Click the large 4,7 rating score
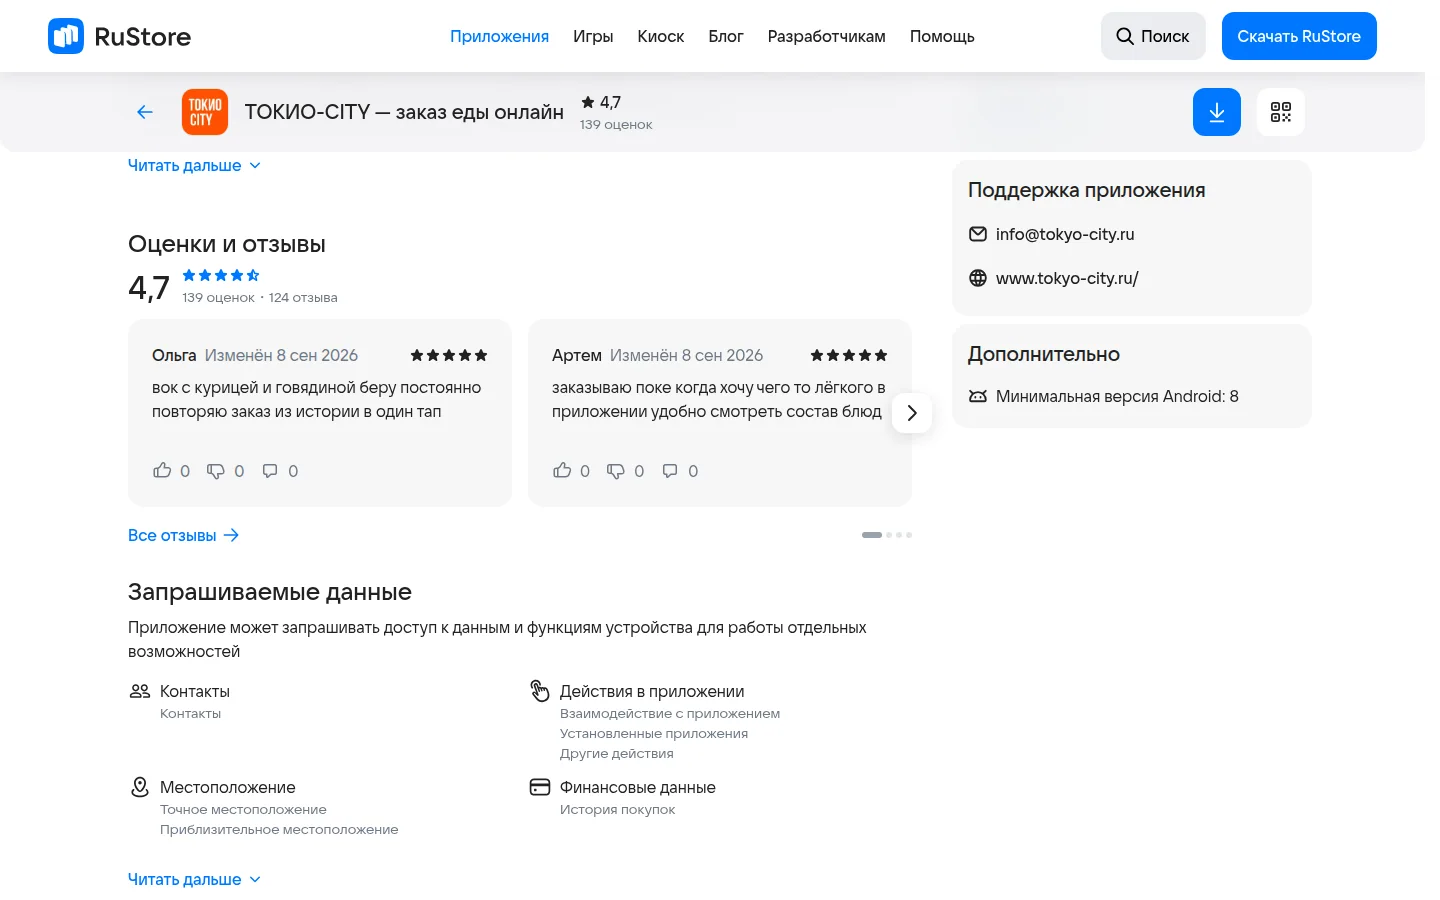This screenshot has width=1440, height=900. tap(149, 288)
